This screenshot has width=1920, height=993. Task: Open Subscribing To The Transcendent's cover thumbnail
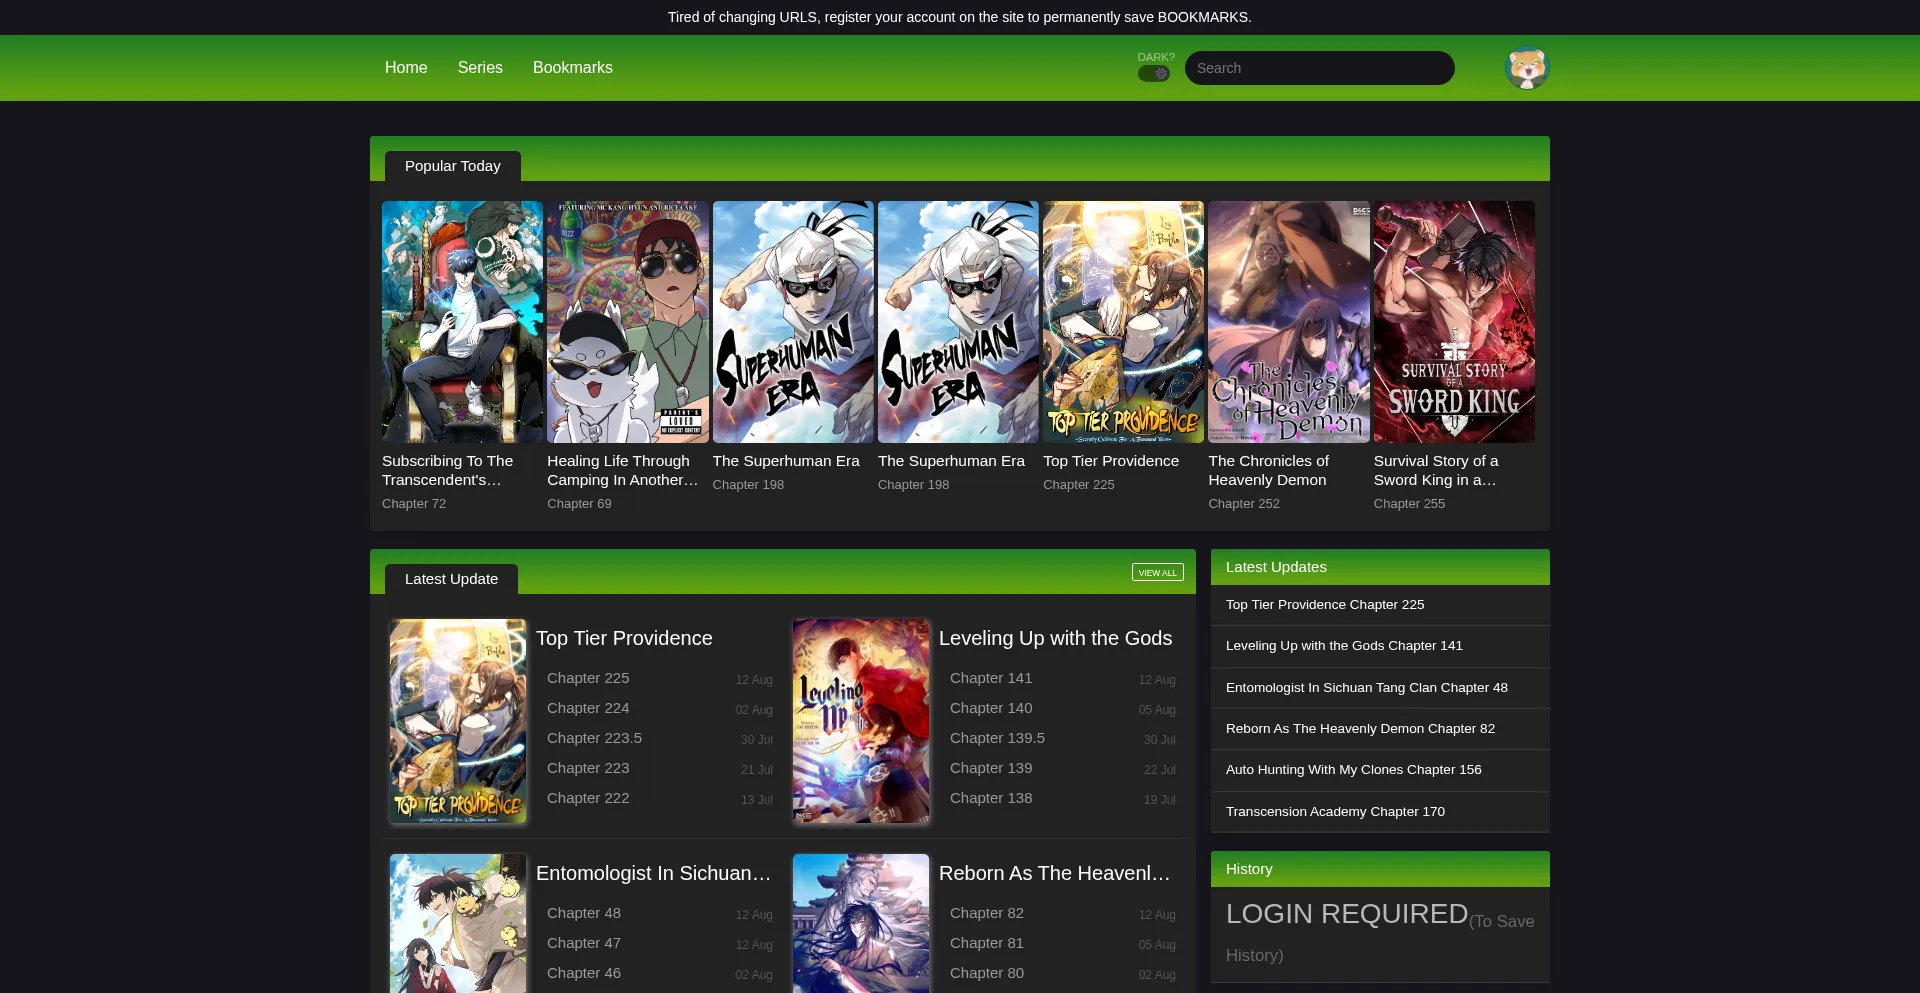tap(462, 322)
